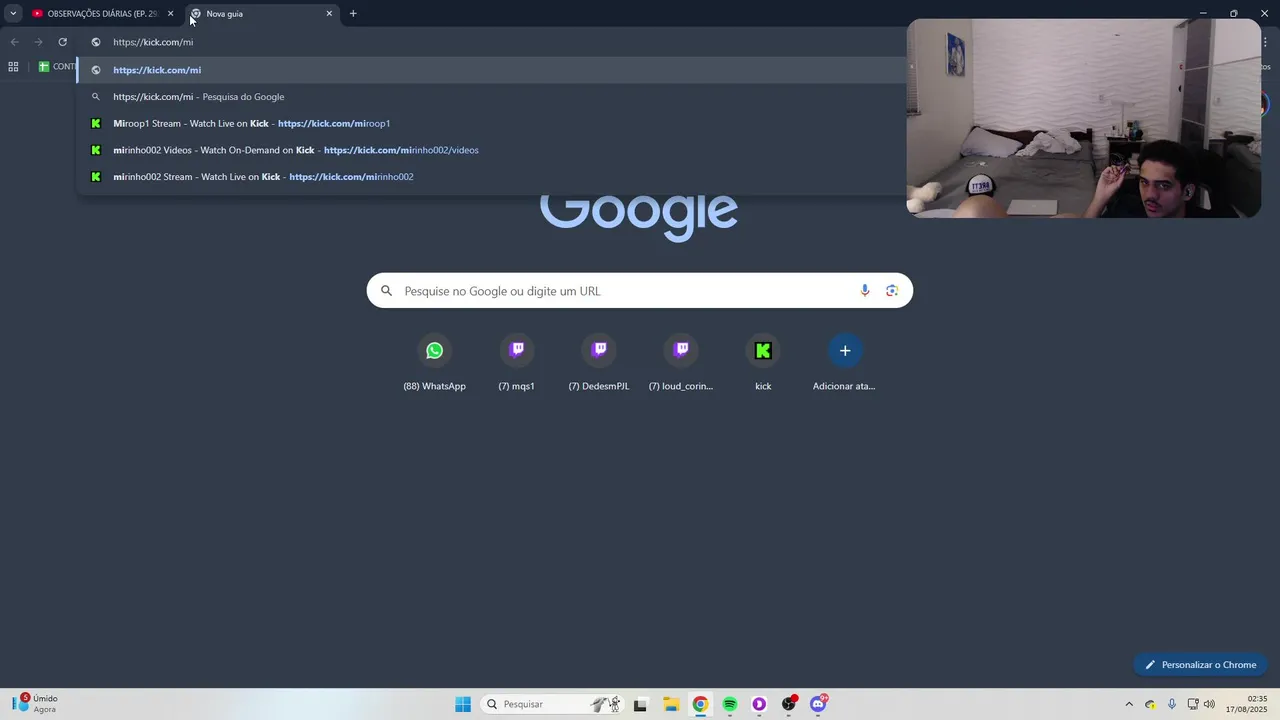Add a new shortcut with Adicionar atalho
The image size is (1280, 720).
coord(845,363)
